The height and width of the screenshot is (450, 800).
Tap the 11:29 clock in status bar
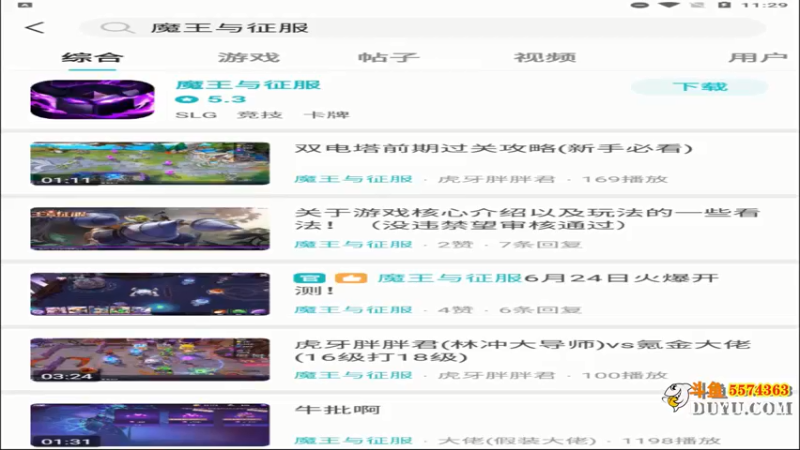[x=765, y=5]
